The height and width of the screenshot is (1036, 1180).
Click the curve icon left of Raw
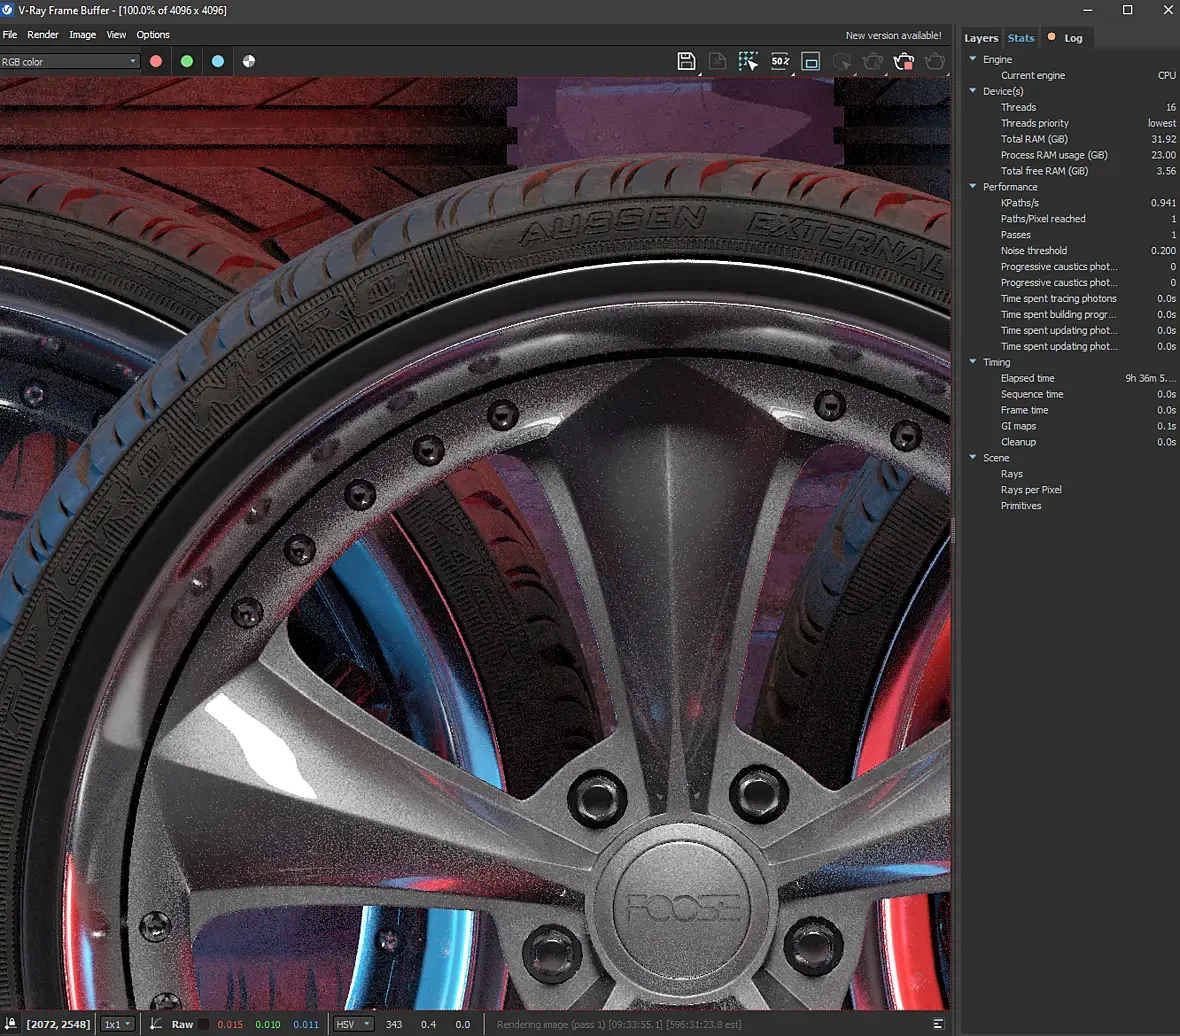(156, 1024)
